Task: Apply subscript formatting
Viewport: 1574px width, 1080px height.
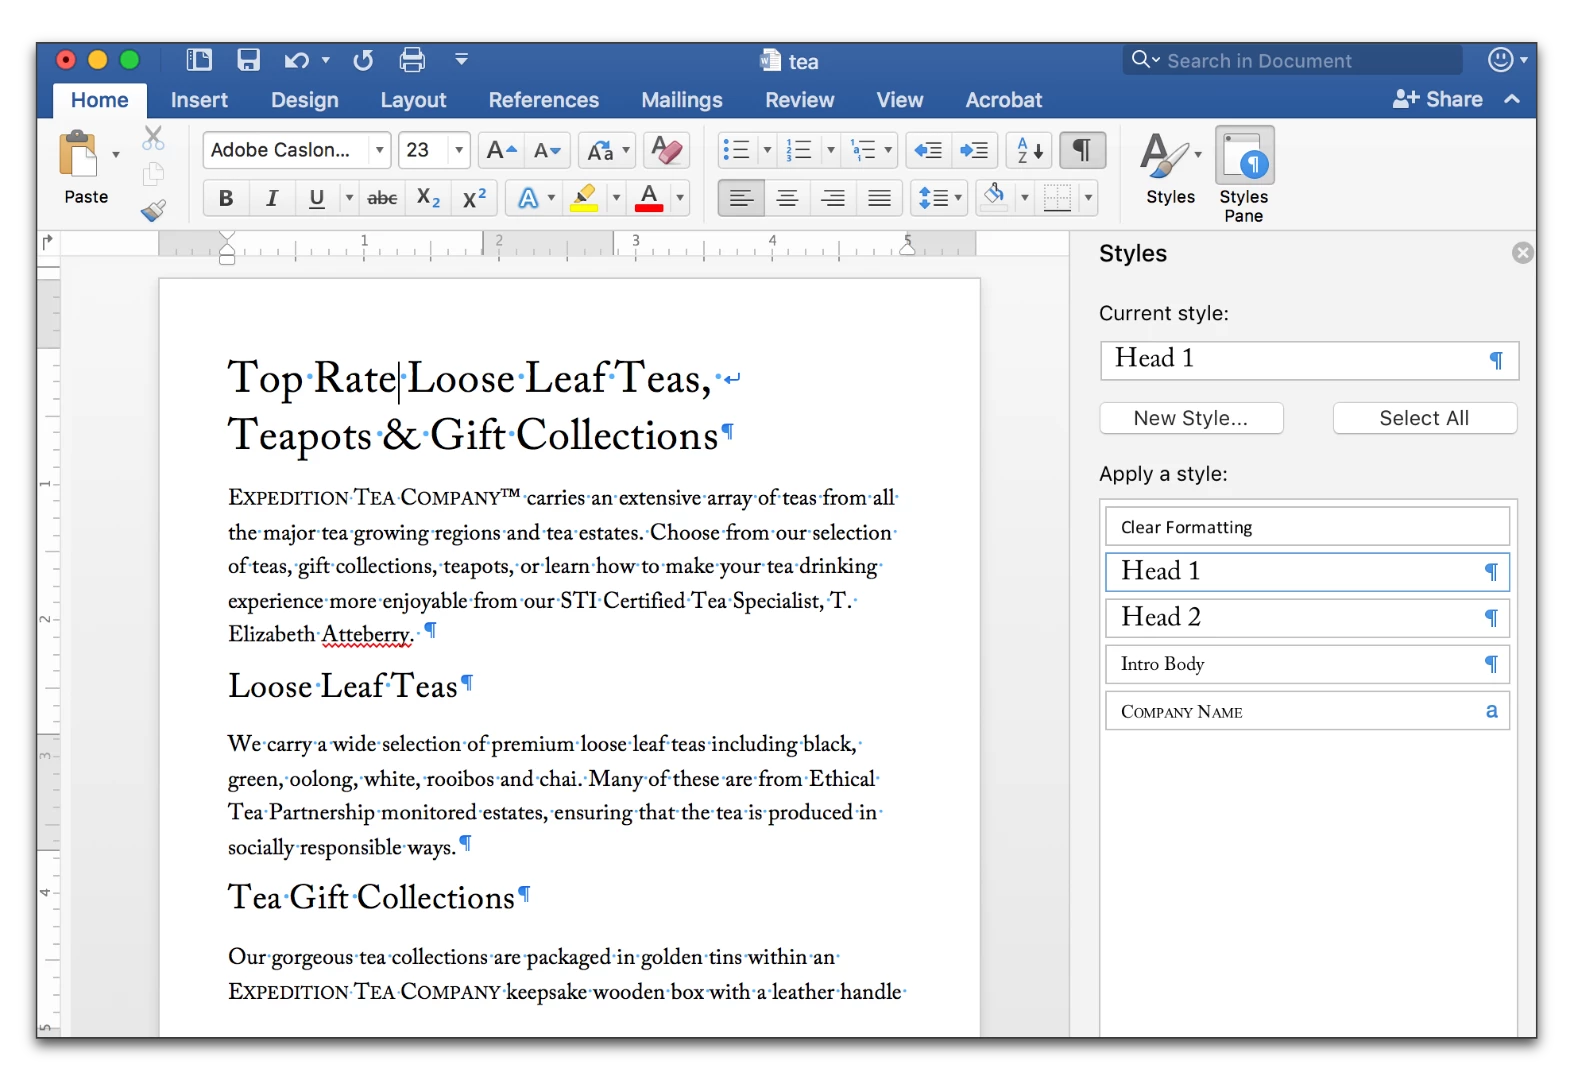Action: tap(428, 198)
